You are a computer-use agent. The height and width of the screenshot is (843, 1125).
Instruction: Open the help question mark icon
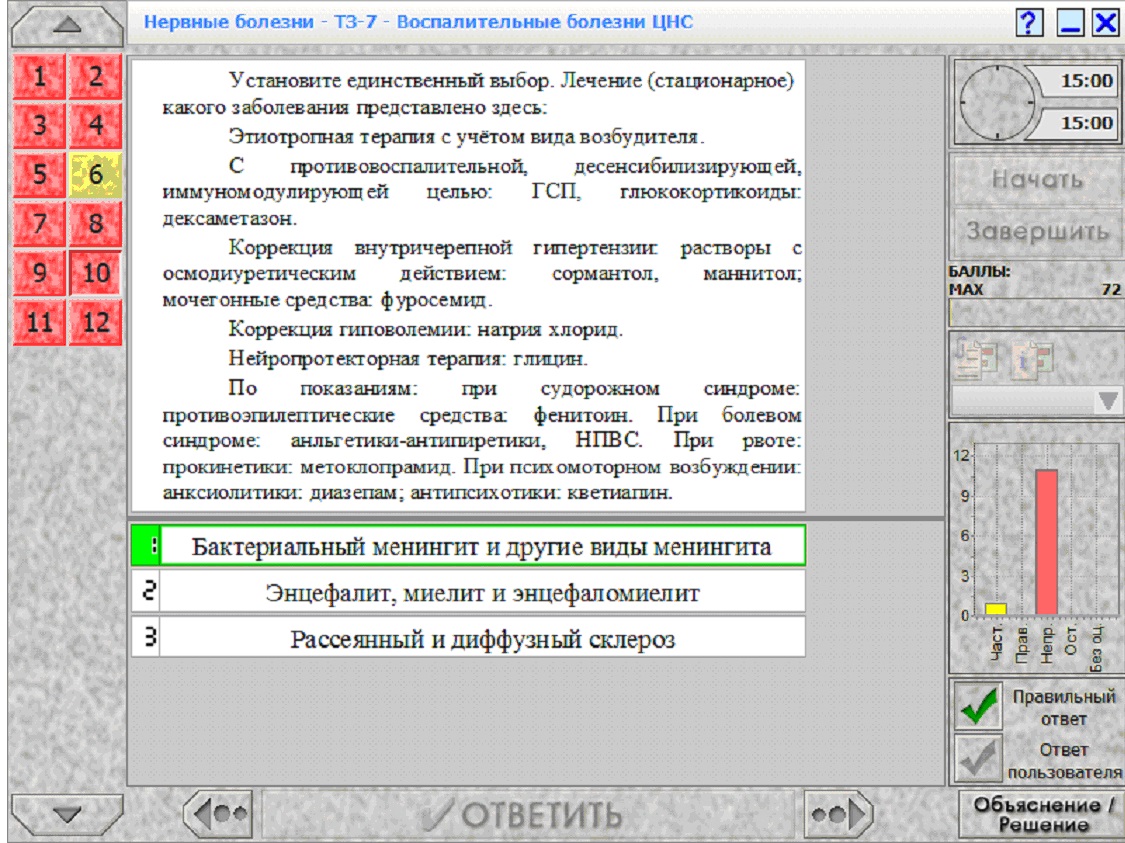click(1029, 22)
